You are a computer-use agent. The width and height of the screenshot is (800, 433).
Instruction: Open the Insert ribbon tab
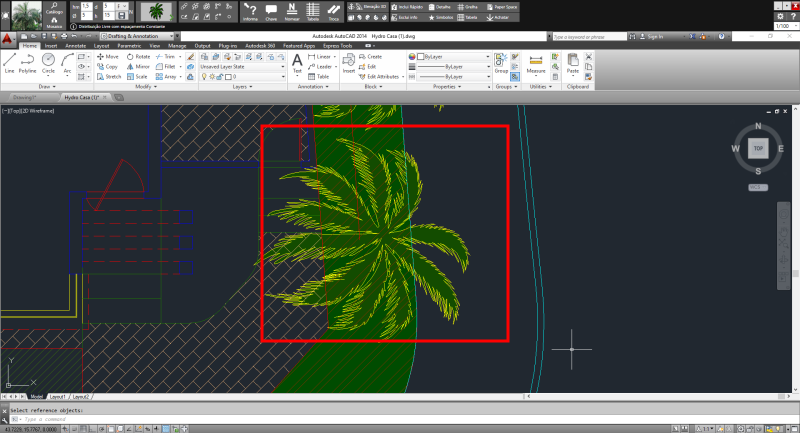coord(51,46)
